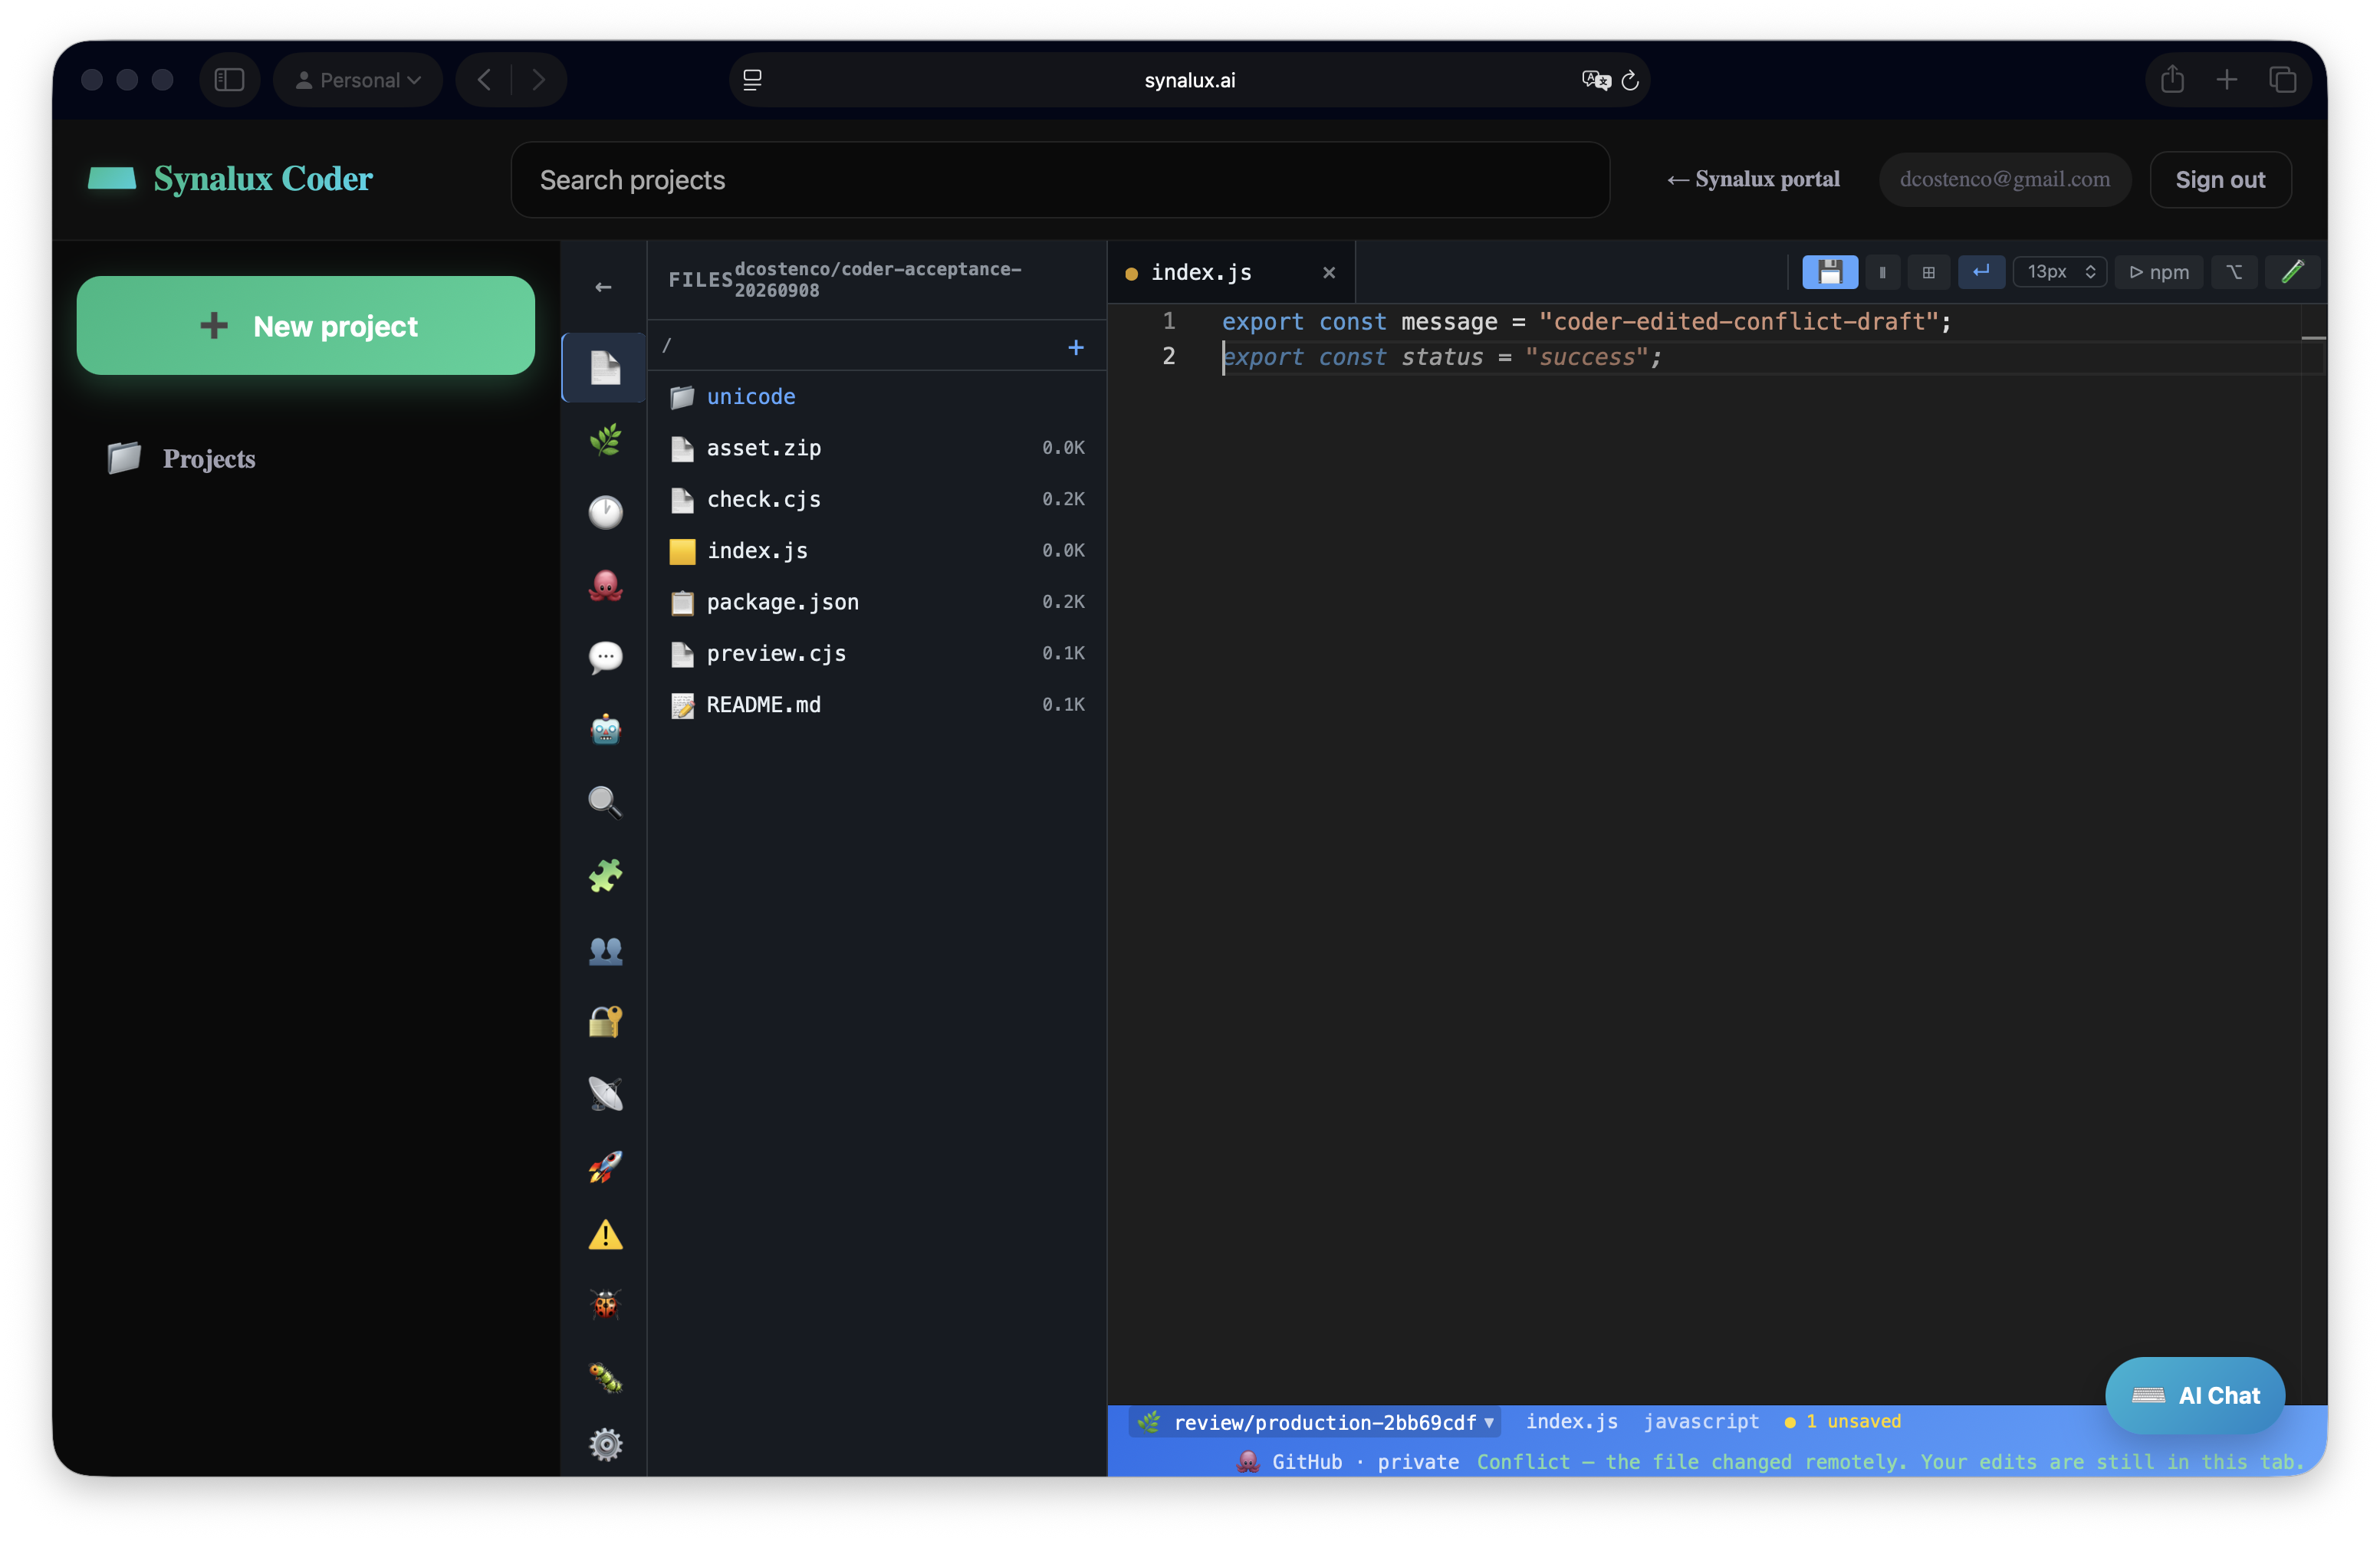Save the file with the floppy disk icon
The height and width of the screenshot is (1541, 2380).
point(1829,272)
